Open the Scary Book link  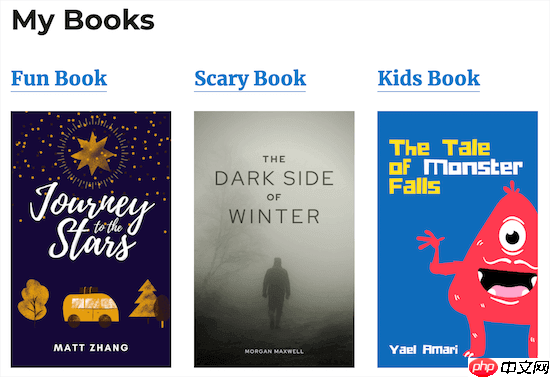point(250,79)
